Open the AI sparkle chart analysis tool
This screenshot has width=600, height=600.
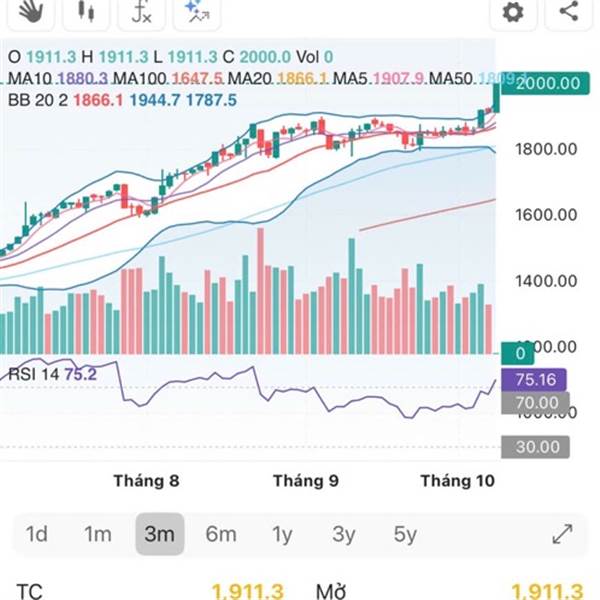(x=196, y=11)
